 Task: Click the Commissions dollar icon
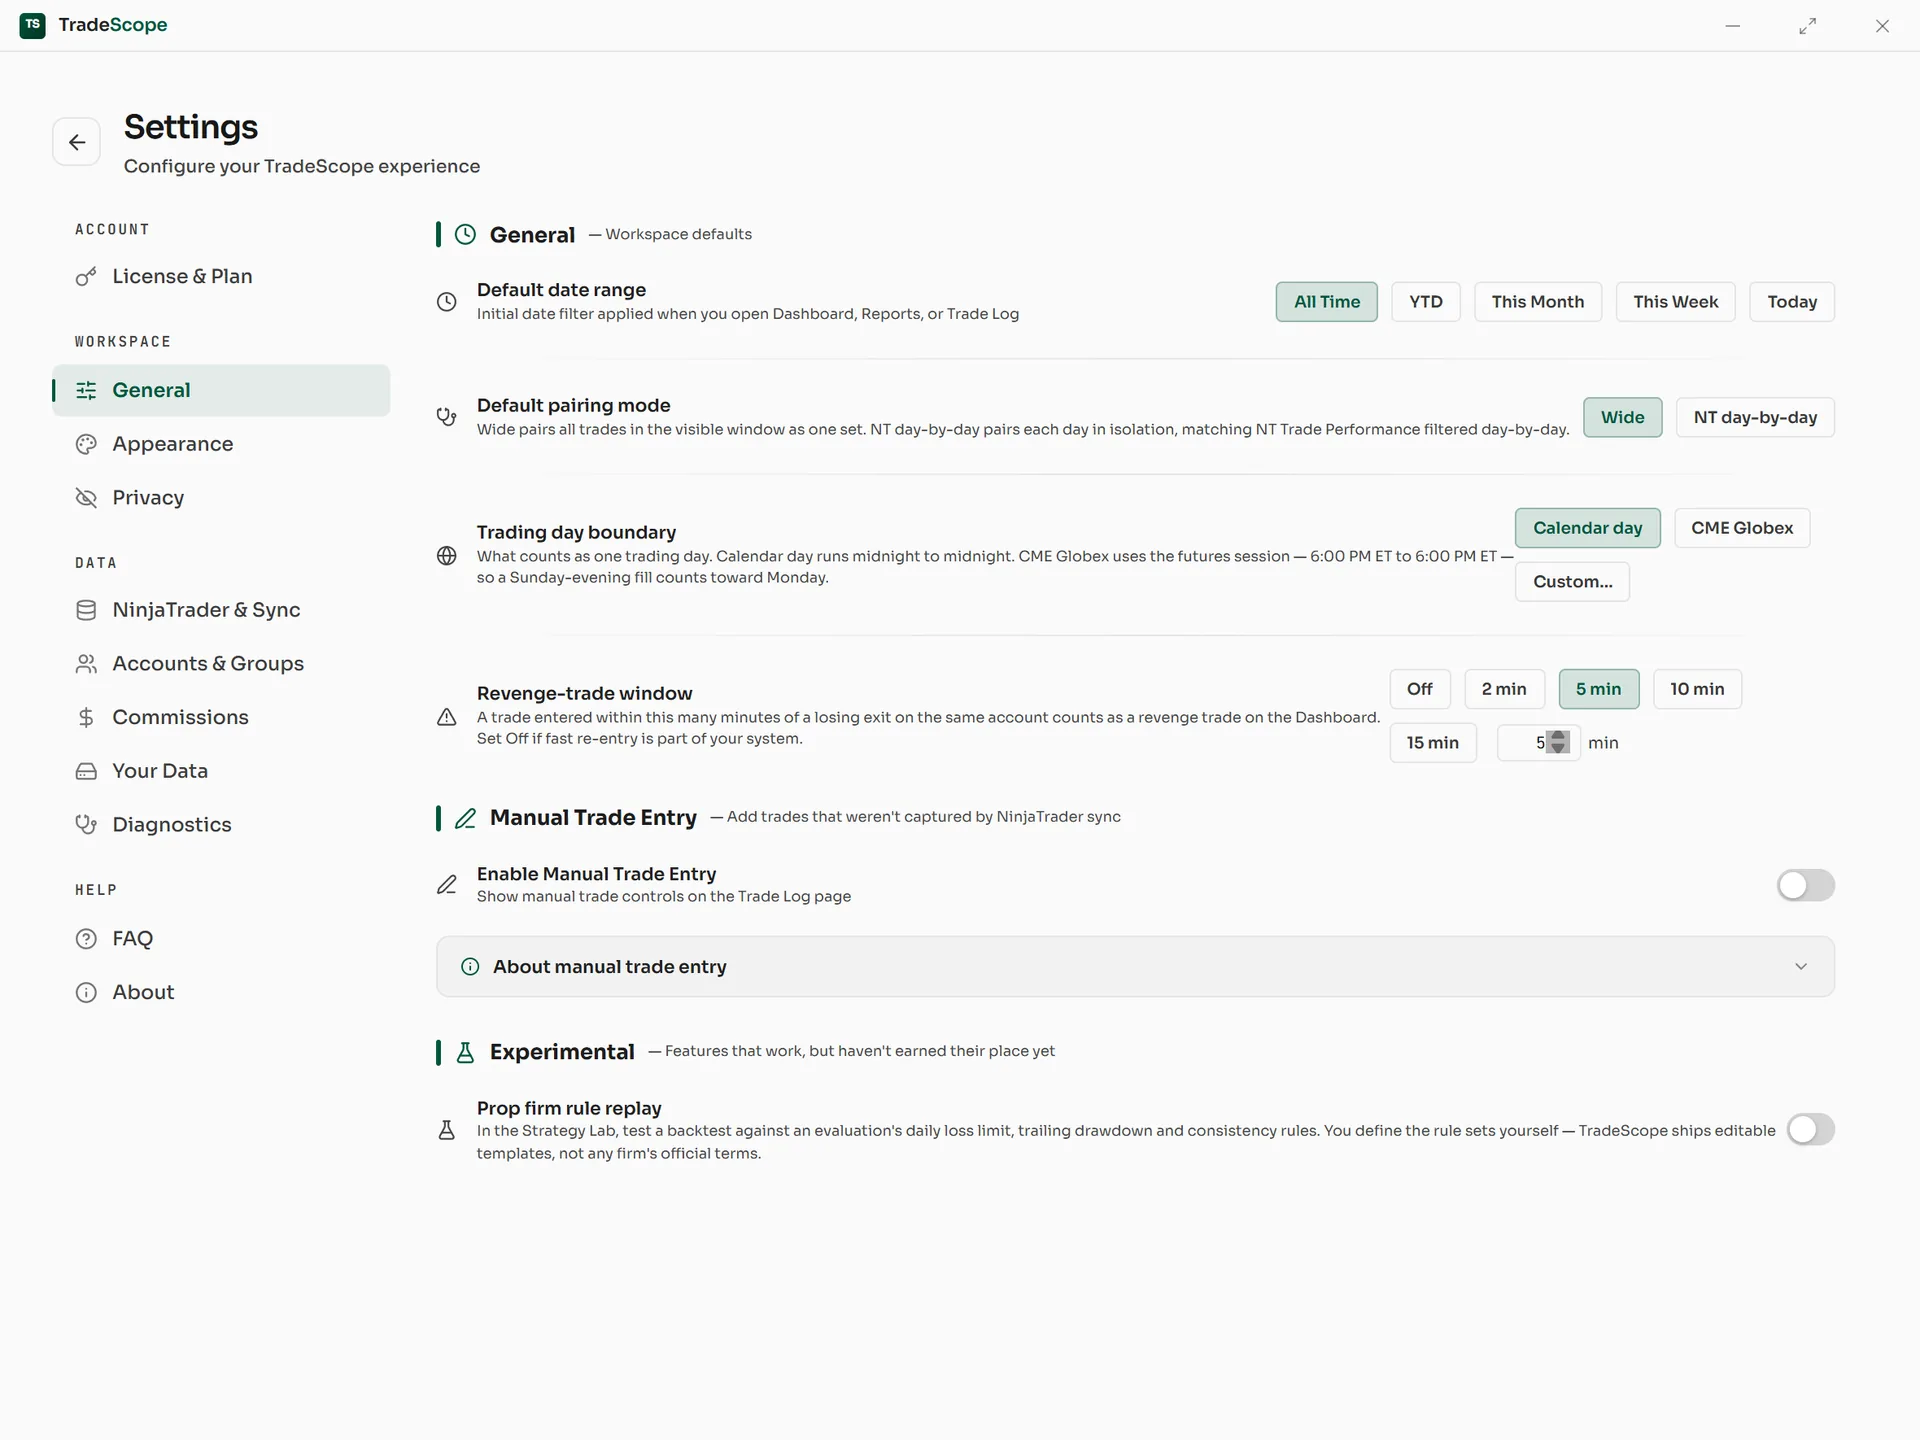click(86, 717)
